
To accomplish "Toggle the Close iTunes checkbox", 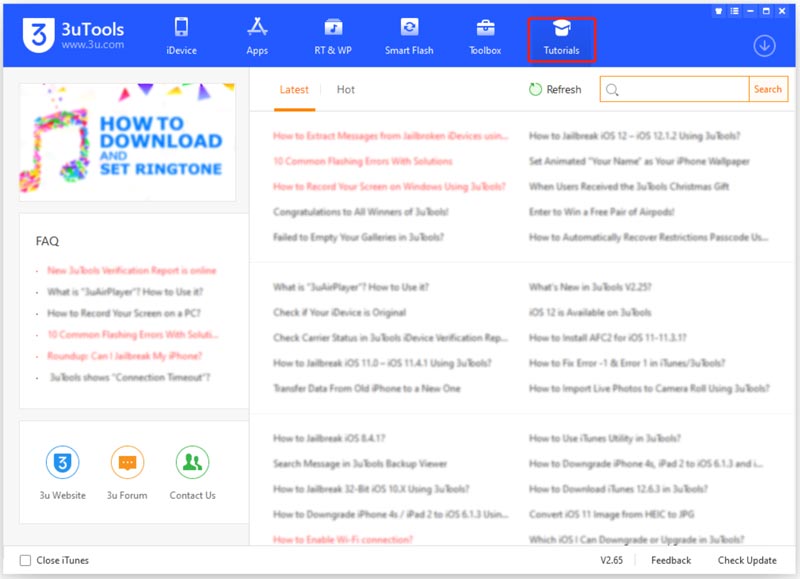I will pyautogui.click(x=25, y=560).
